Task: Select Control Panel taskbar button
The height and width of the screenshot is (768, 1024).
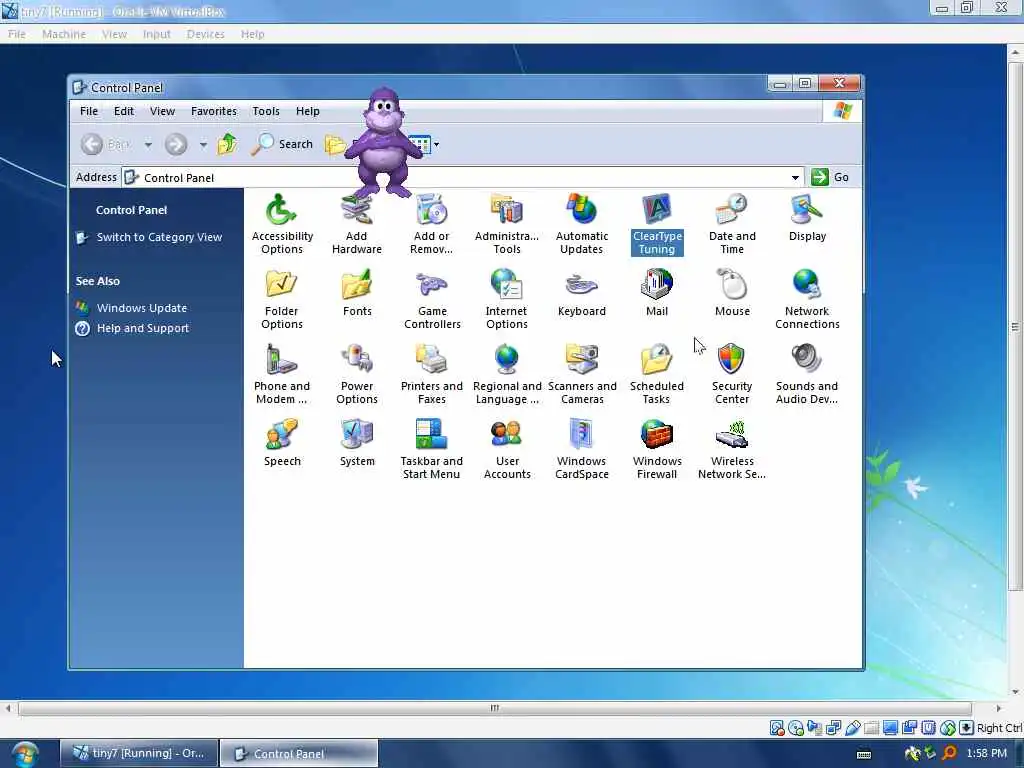Action: [298, 754]
